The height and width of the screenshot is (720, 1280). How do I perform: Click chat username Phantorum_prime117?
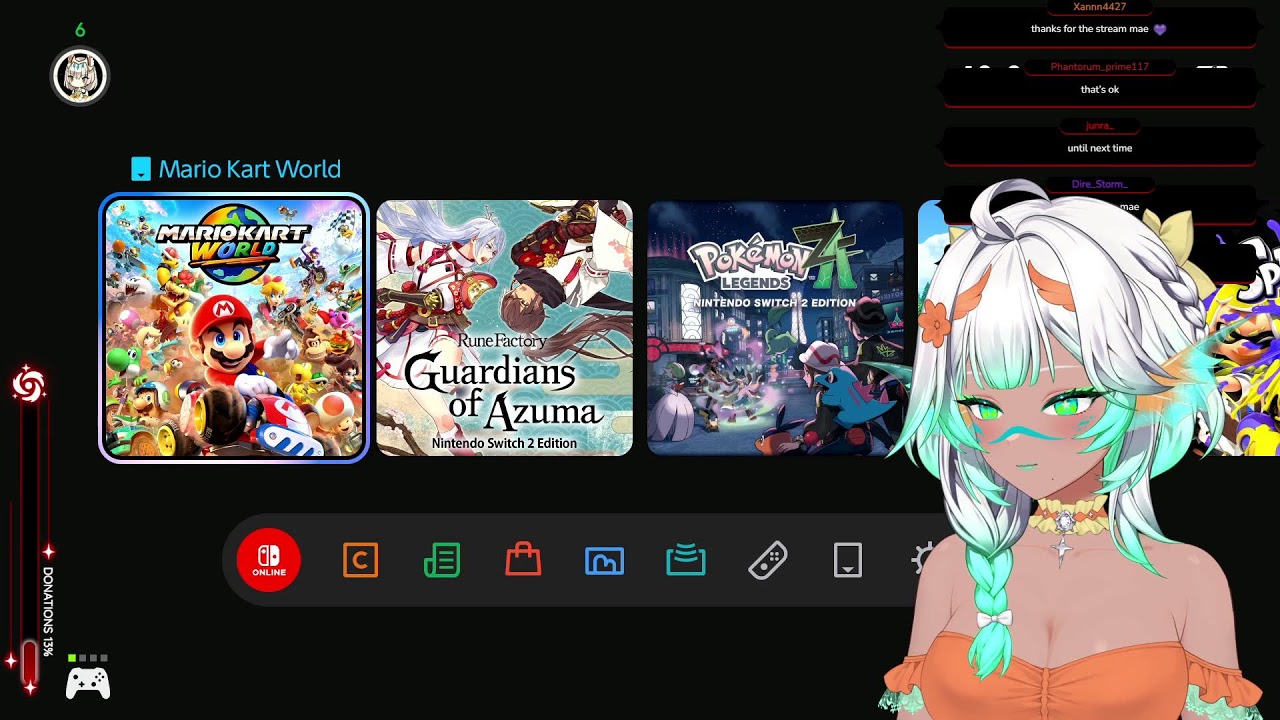(1099, 67)
